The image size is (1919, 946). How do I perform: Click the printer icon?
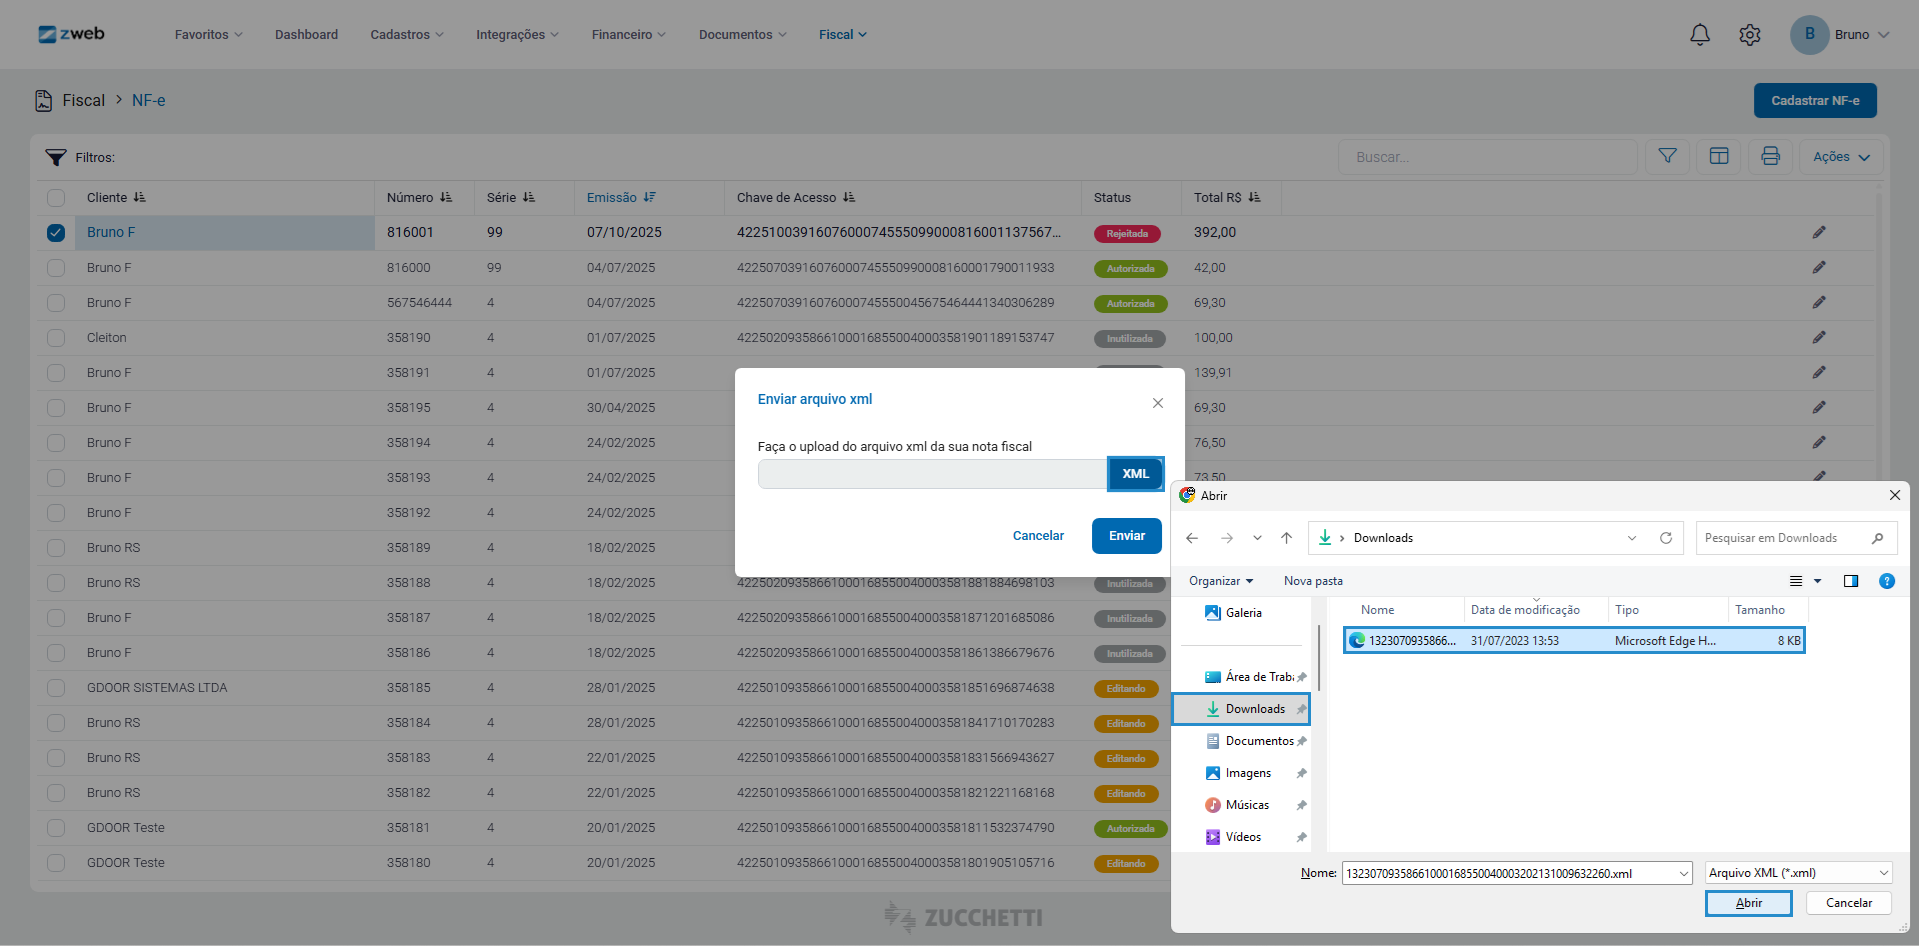tap(1770, 156)
